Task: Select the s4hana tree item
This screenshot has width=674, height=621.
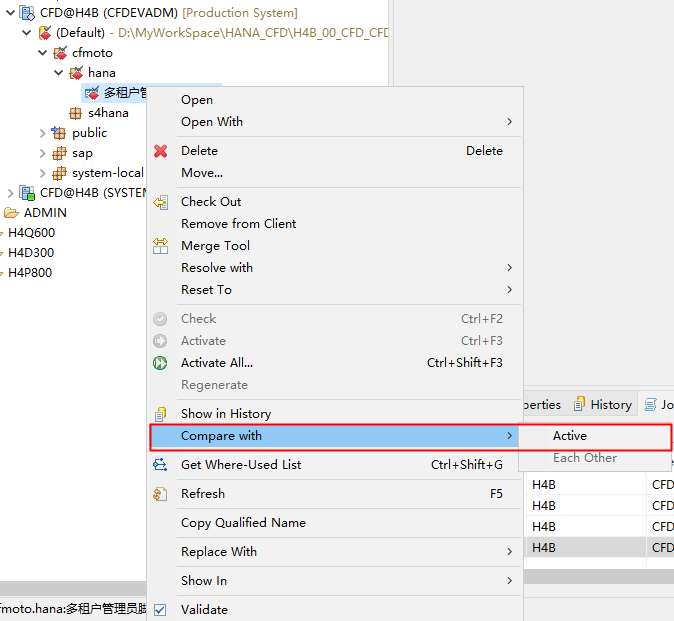Action: click(x=108, y=113)
